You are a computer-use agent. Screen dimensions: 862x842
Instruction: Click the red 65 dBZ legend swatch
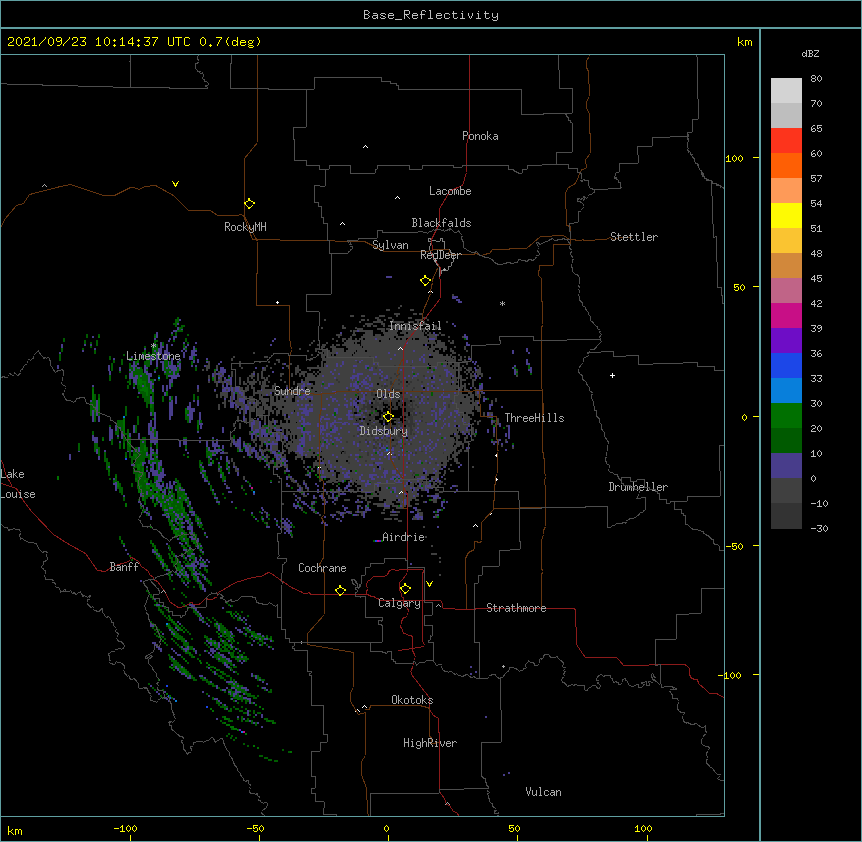pos(786,141)
